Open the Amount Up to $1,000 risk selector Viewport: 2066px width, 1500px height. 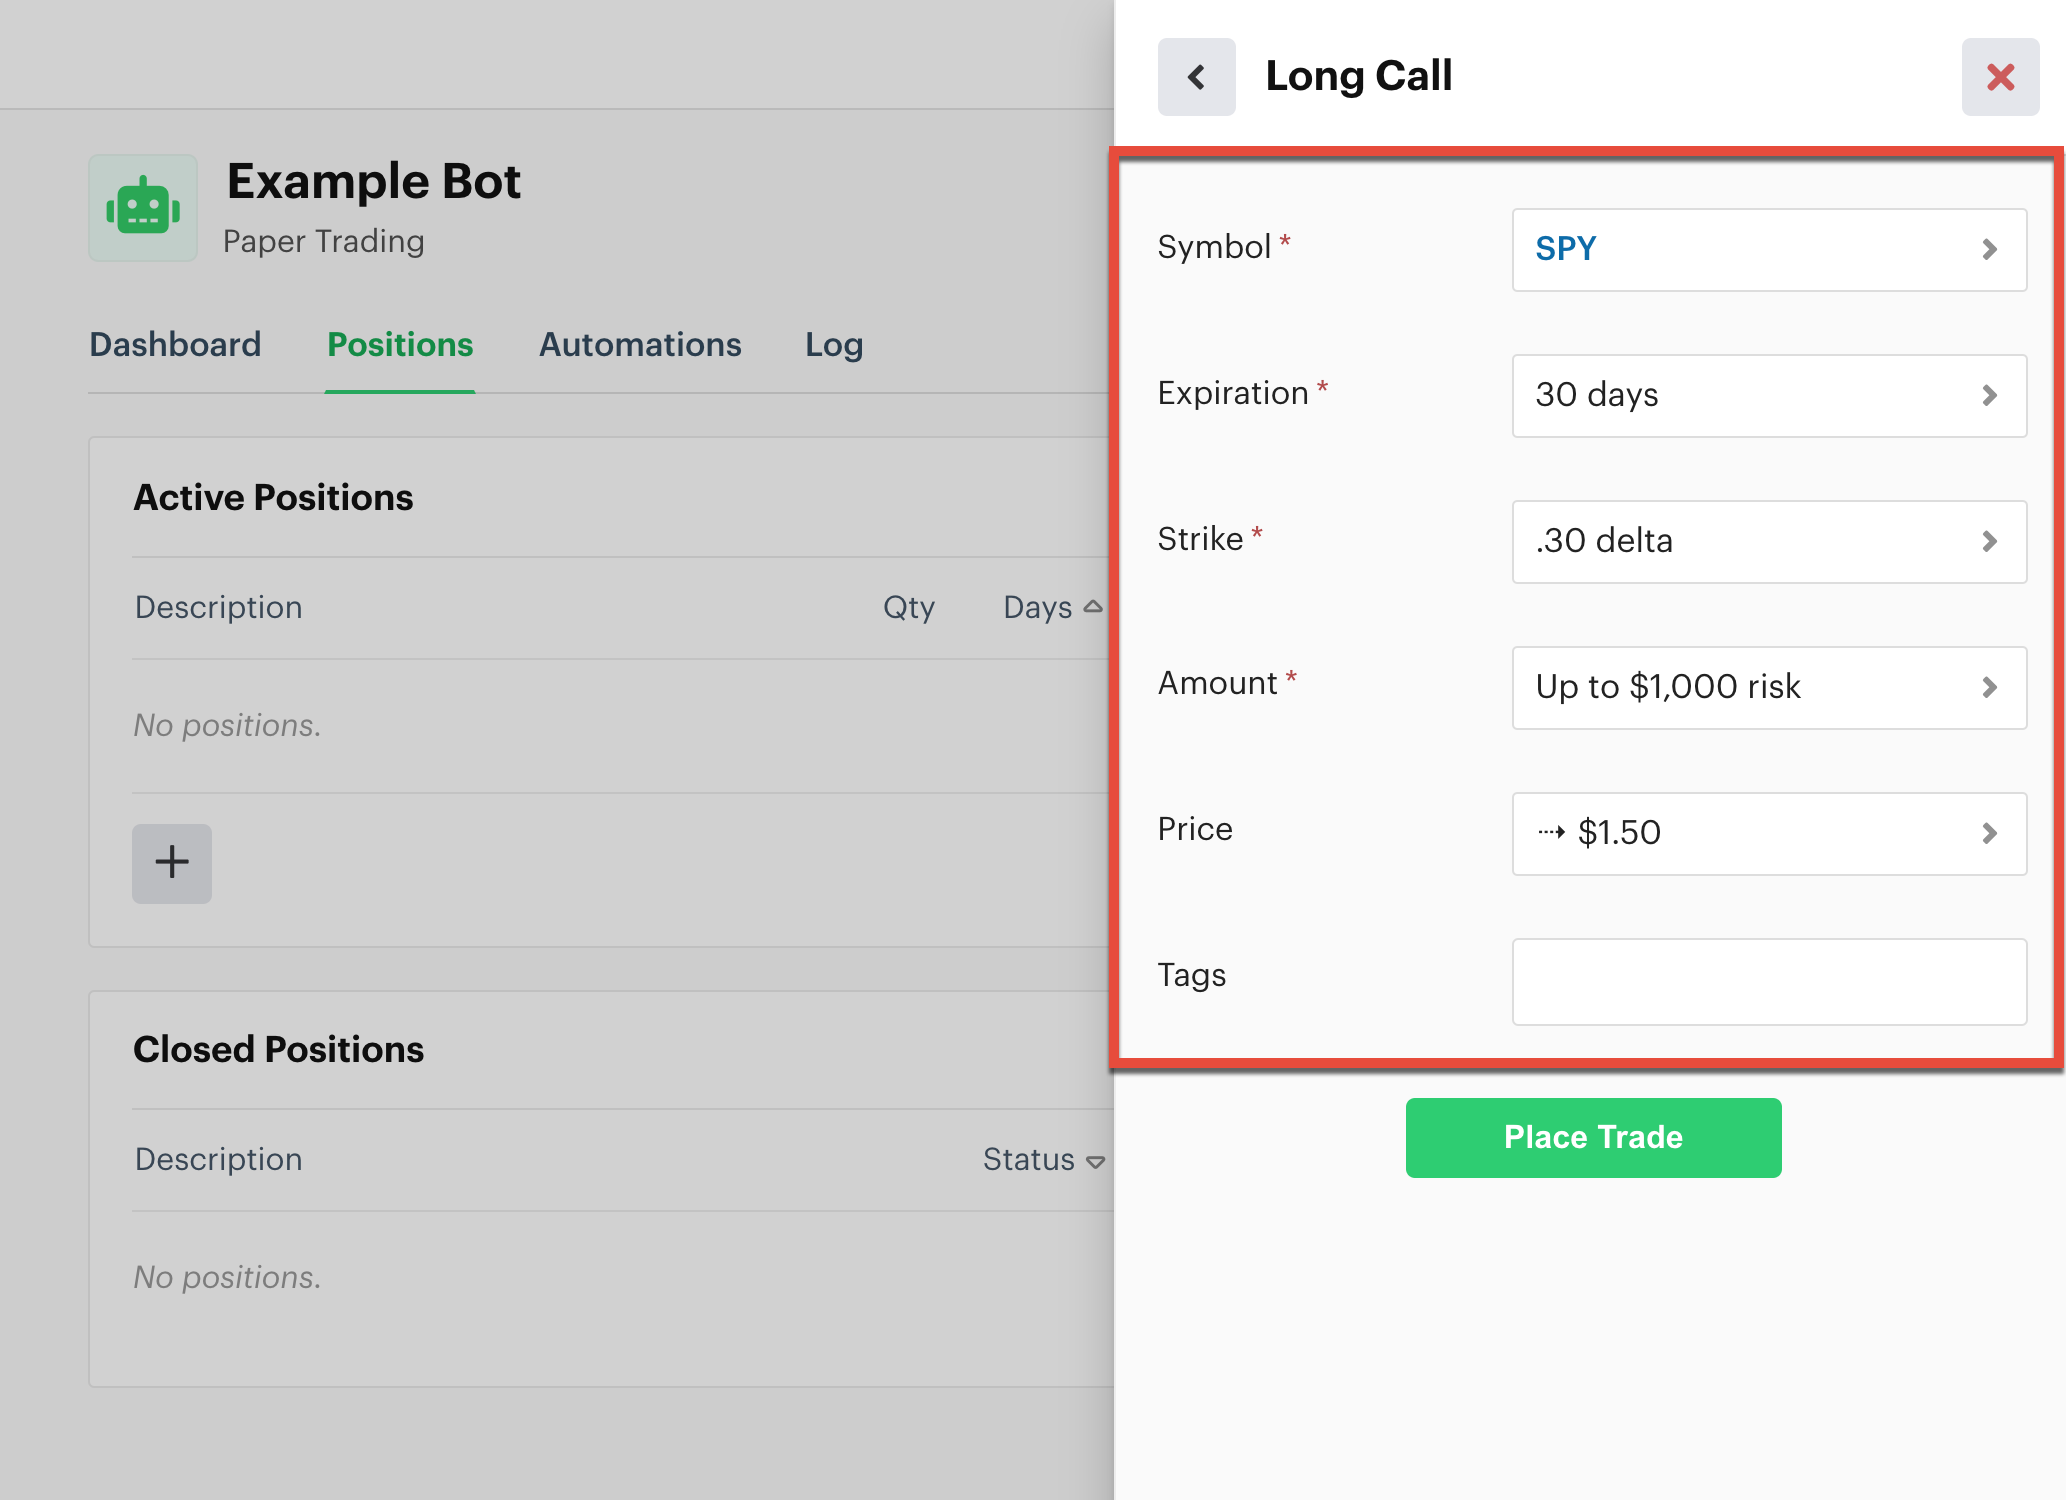point(1769,688)
